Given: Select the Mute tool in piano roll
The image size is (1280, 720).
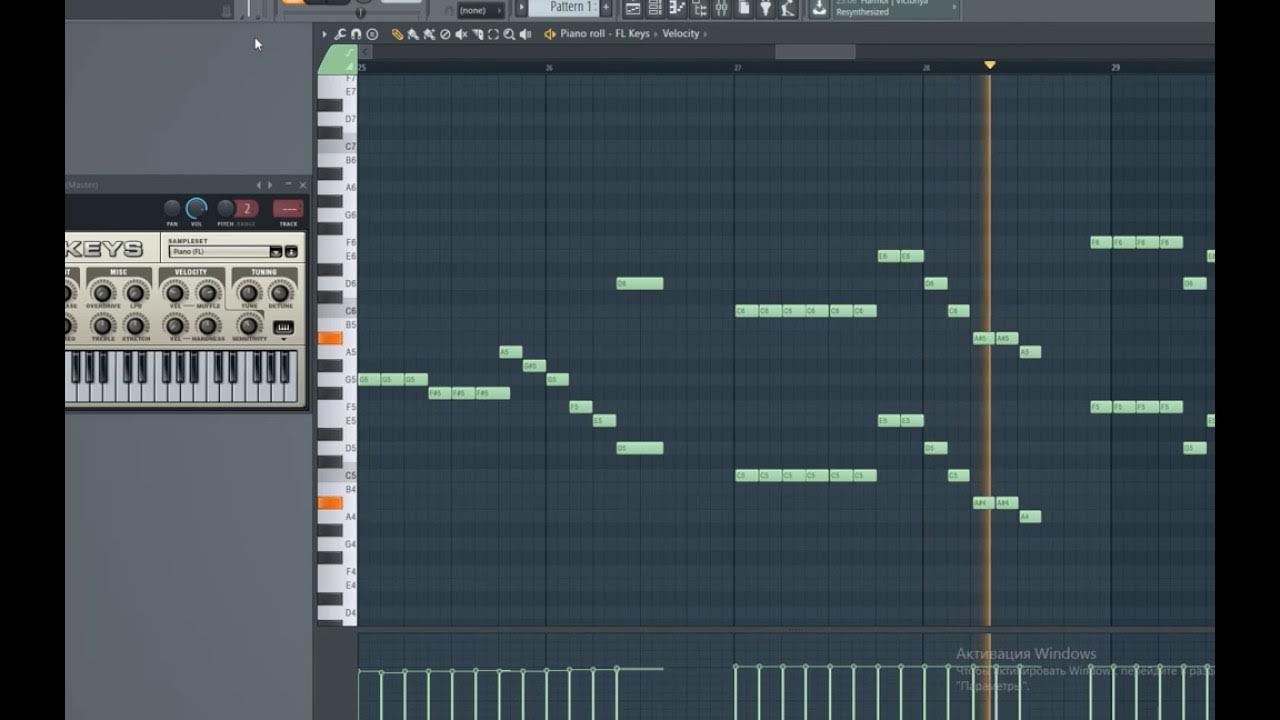Looking at the screenshot, I should tap(461, 34).
